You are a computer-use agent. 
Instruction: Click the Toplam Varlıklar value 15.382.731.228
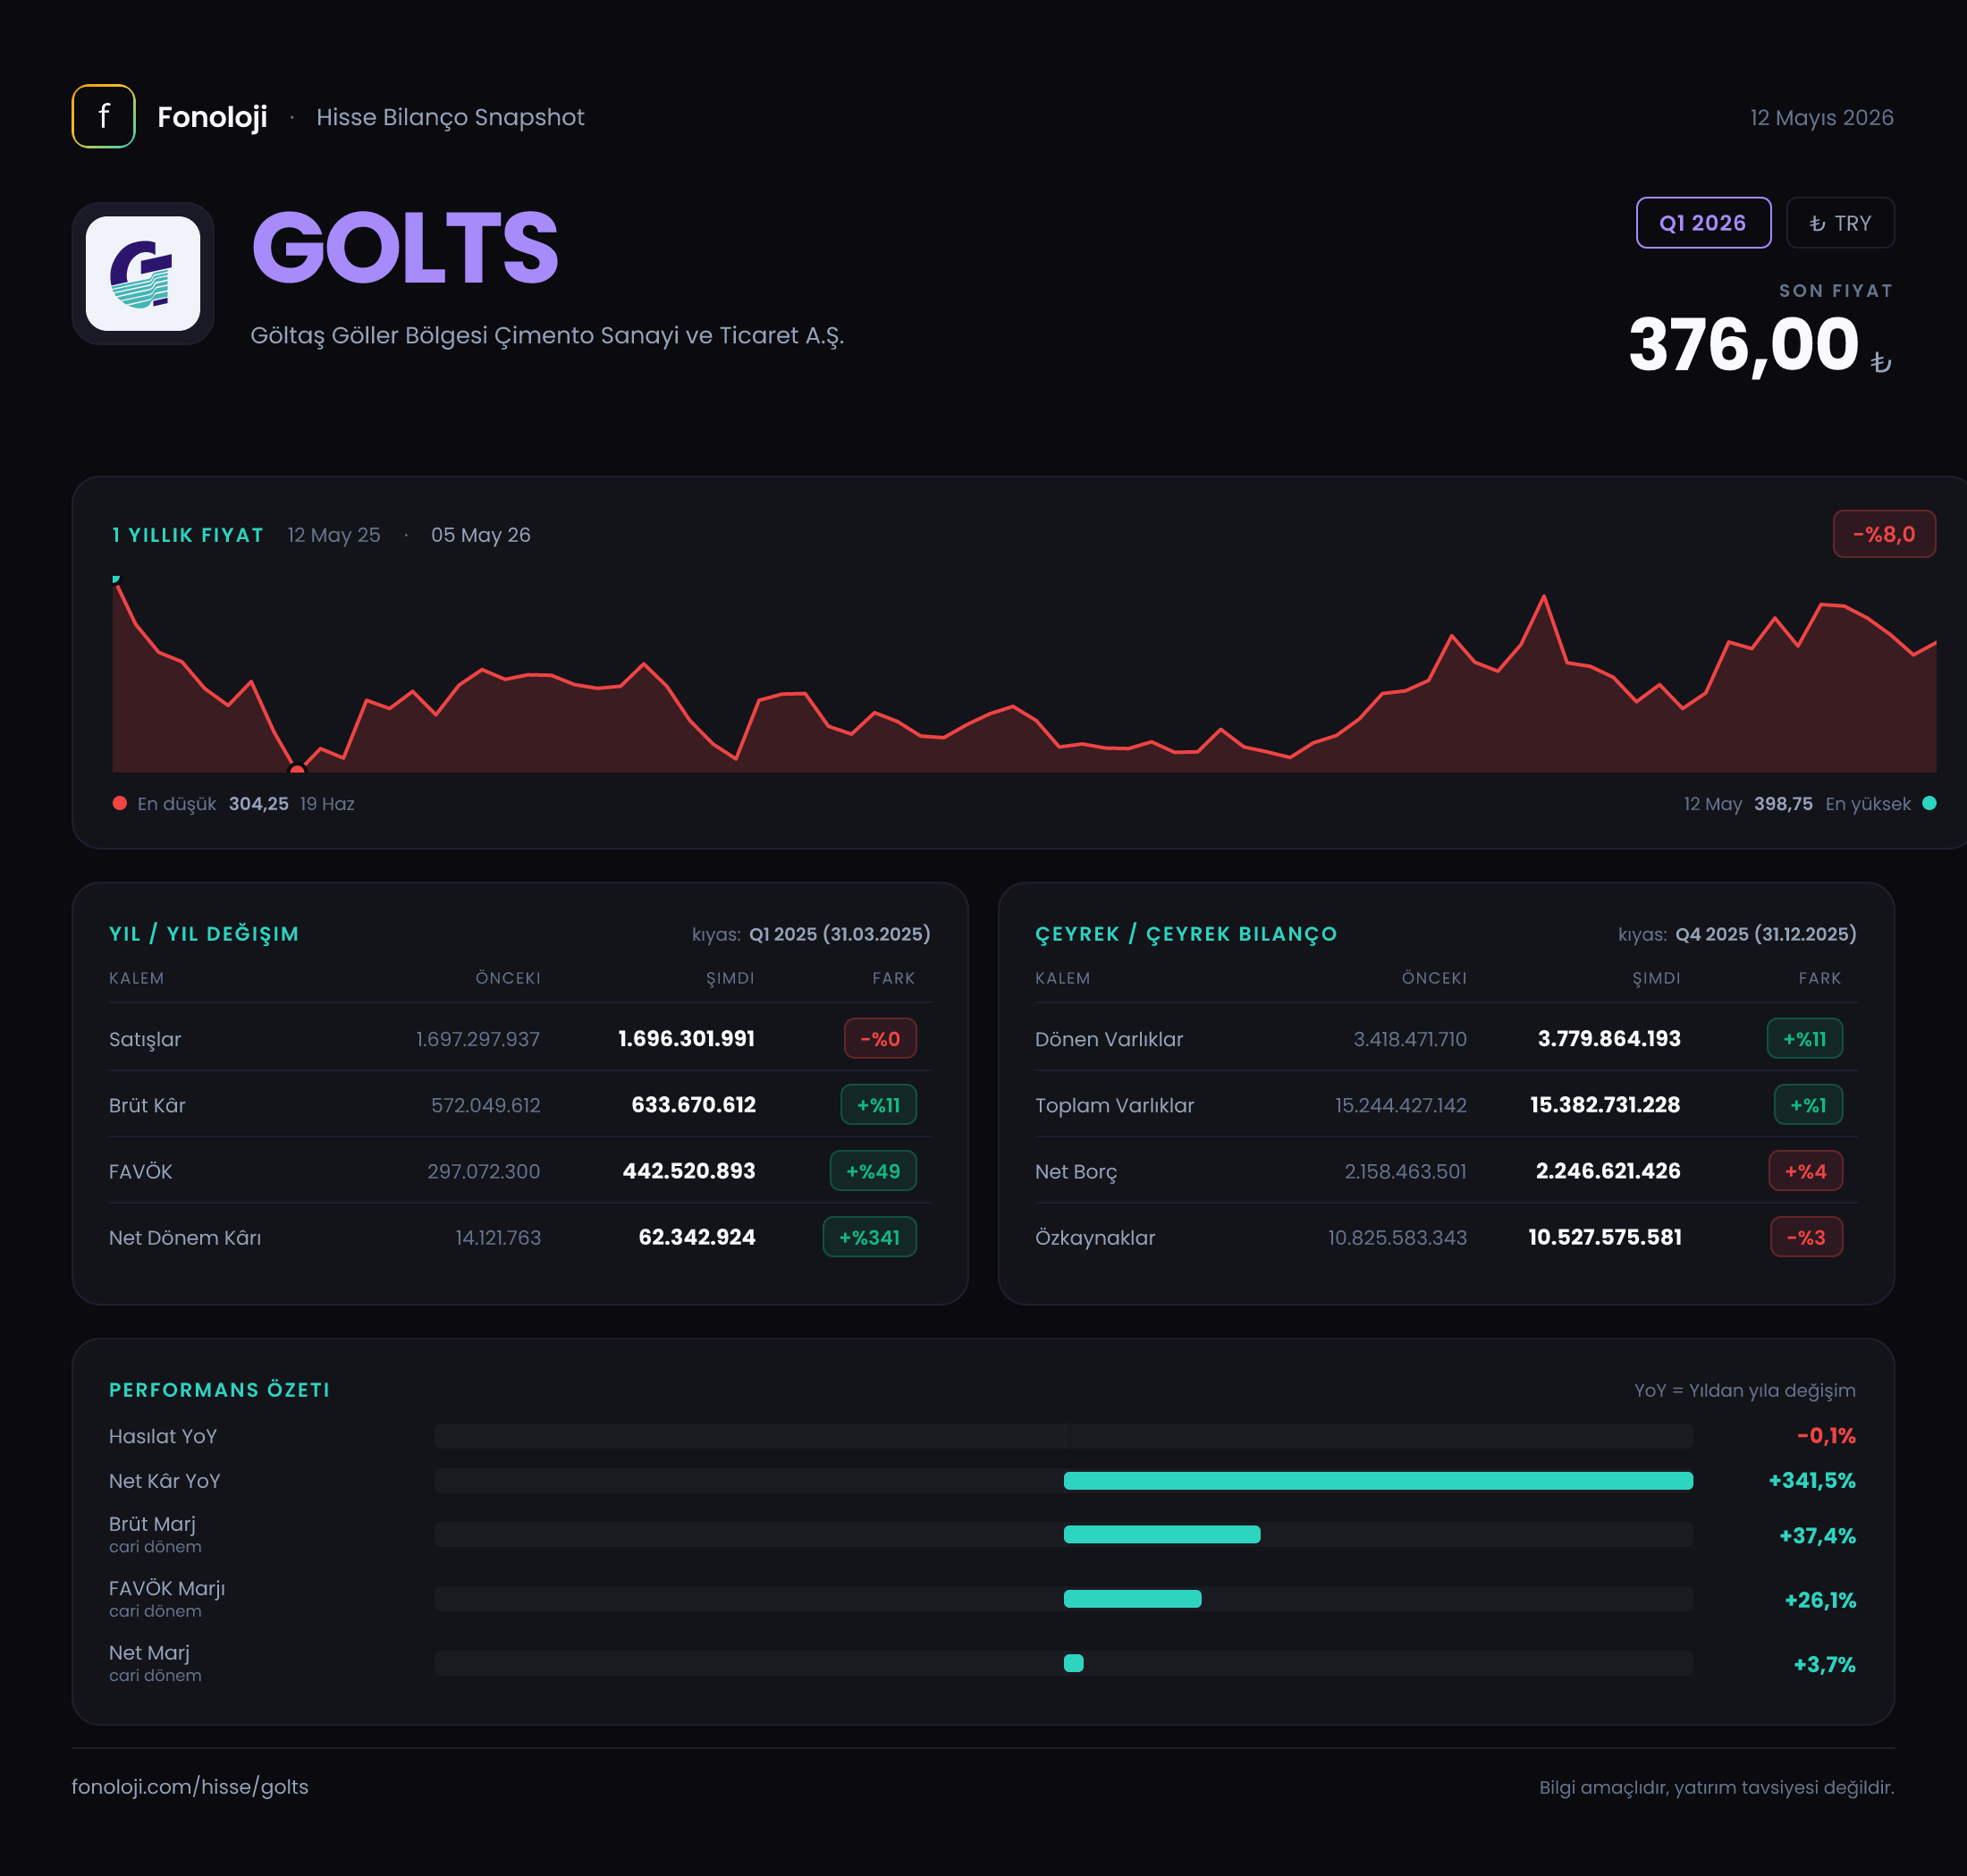[x=1605, y=1104]
